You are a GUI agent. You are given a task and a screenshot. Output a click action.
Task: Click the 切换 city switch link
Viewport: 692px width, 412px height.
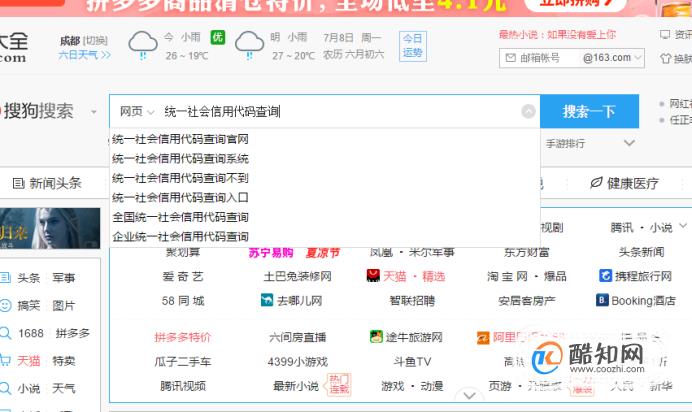pos(95,41)
